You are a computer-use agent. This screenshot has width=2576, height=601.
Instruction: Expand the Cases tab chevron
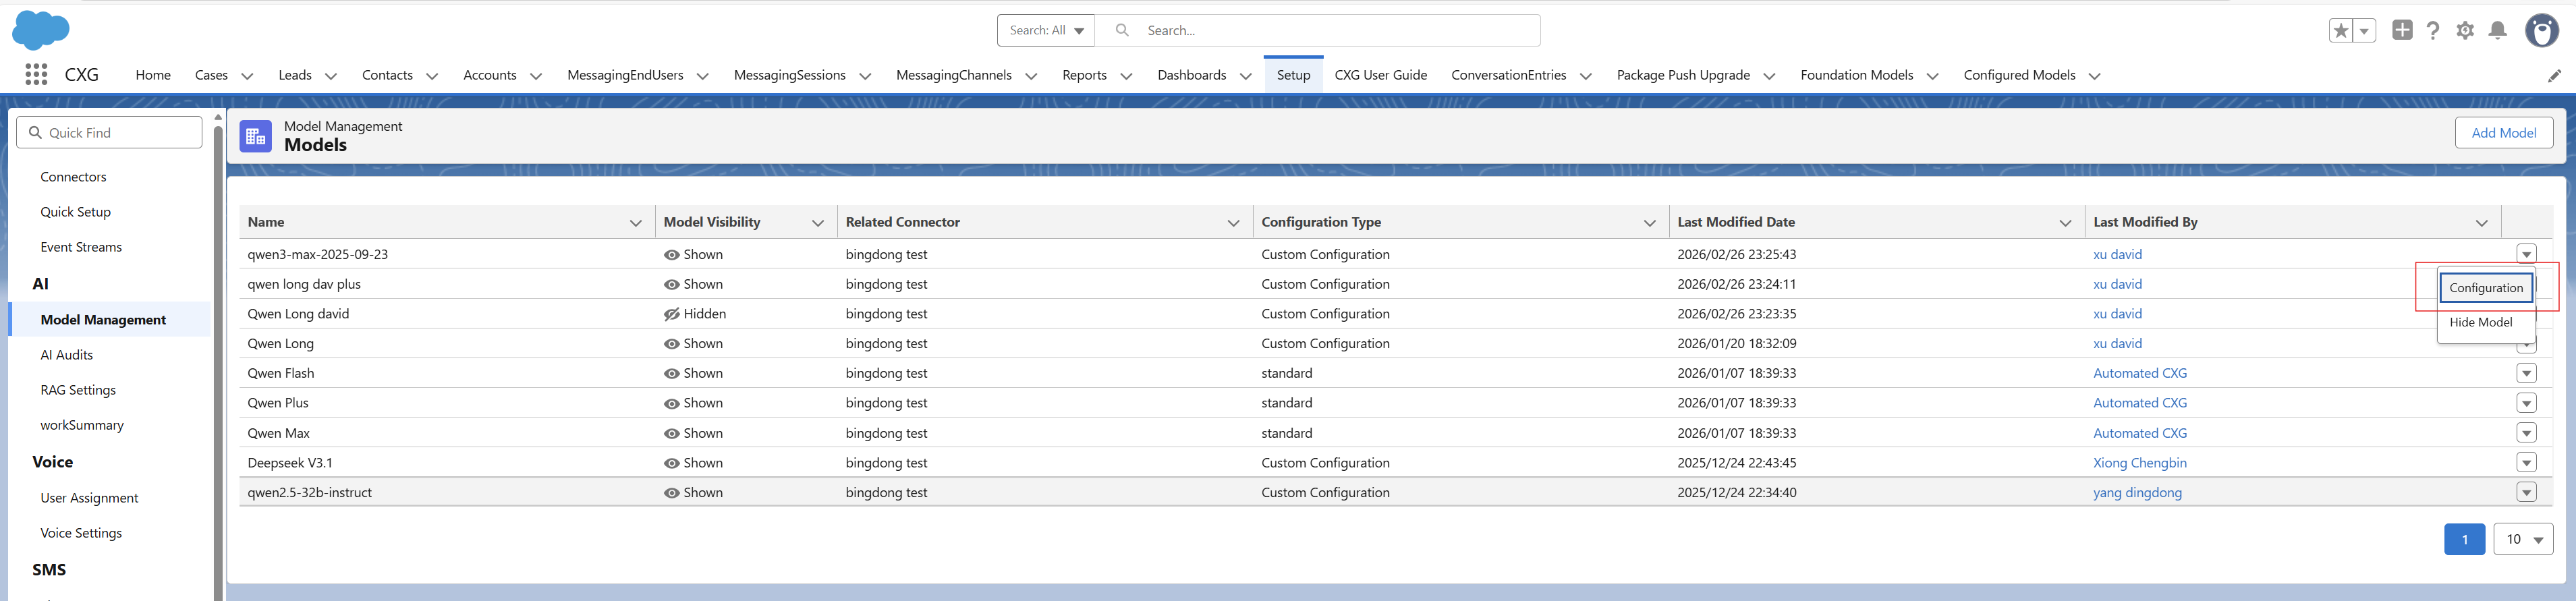[x=247, y=76]
